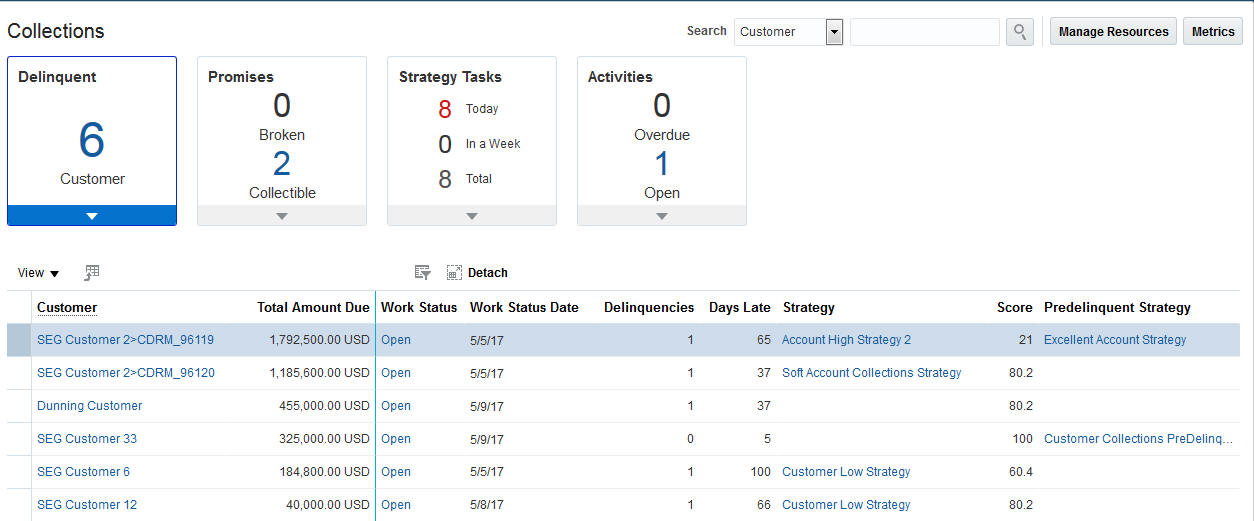The image size is (1254, 521).
Task: Click the search magnifier icon
Action: point(1020,32)
